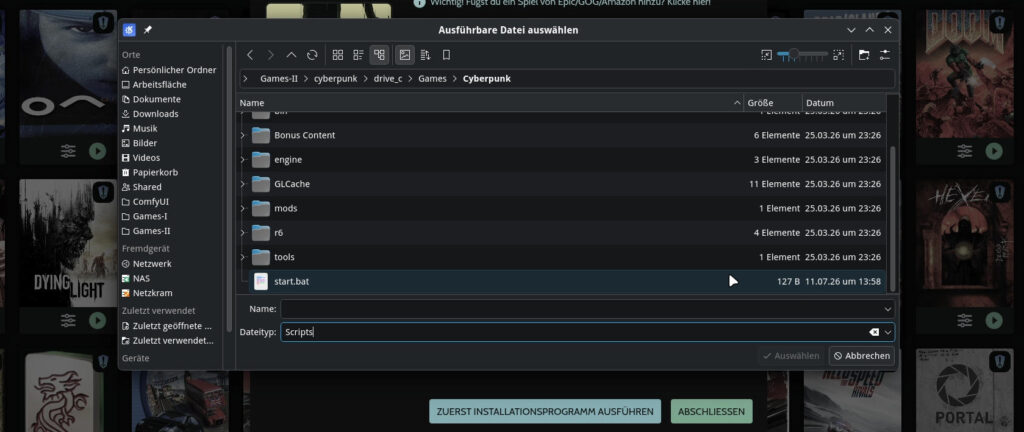Image resolution: width=1024 pixels, height=432 pixels.
Task: Go to parent folder with up arrow
Action: (292, 55)
